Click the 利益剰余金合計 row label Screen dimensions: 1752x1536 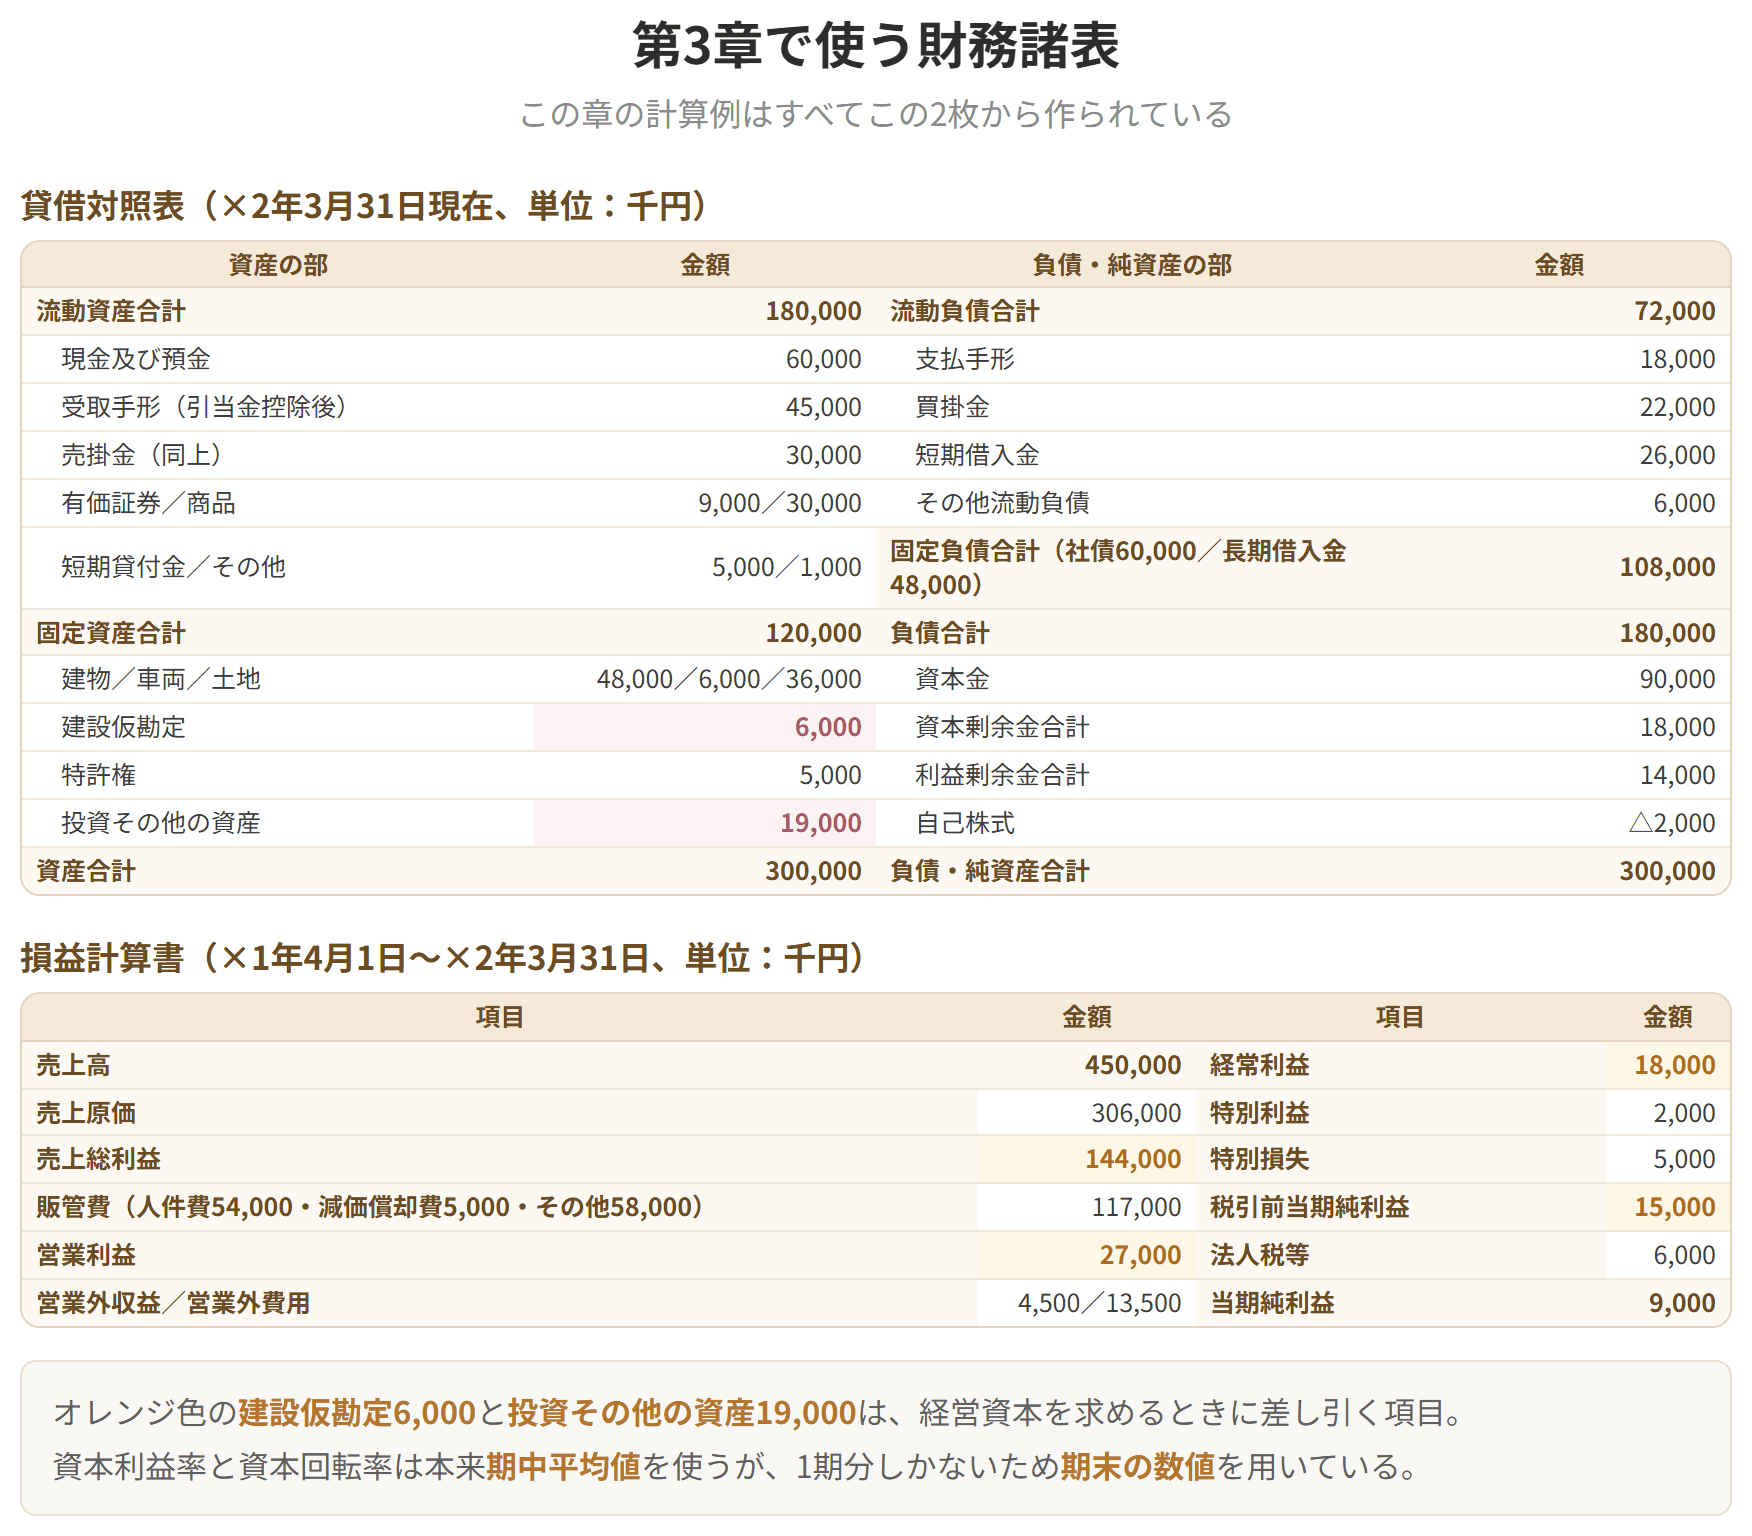coord(1002,775)
